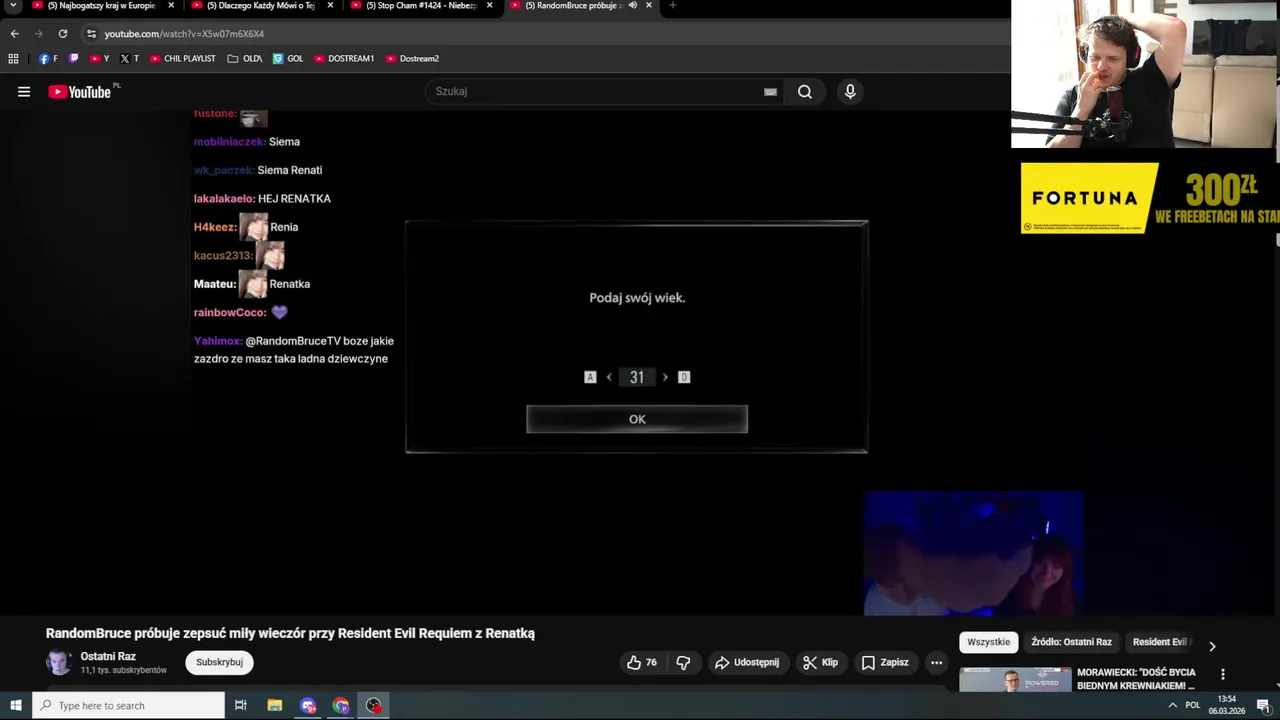This screenshot has width=1280, height=720.
Task: Open the browser apps grid shortcut
Action: coord(13,59)
